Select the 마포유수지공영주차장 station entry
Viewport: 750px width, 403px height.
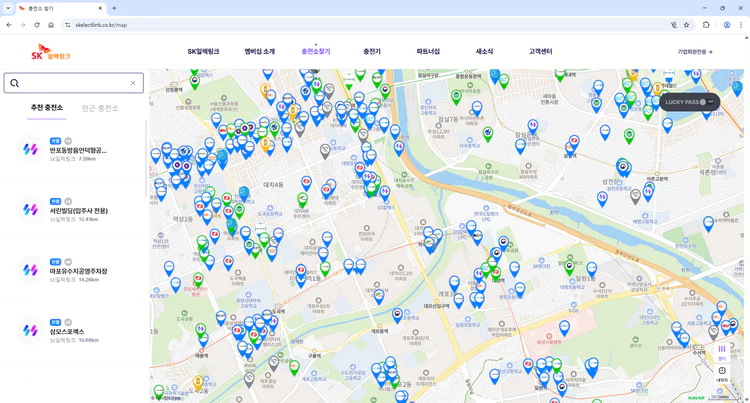click(73, 271)
